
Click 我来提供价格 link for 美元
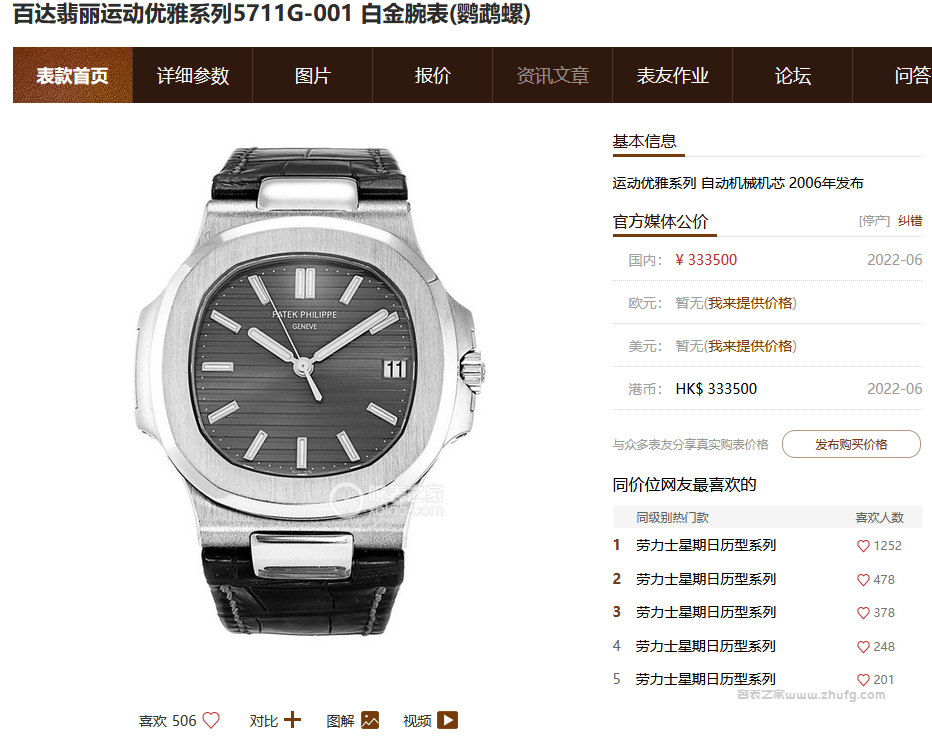coord(750,346)
